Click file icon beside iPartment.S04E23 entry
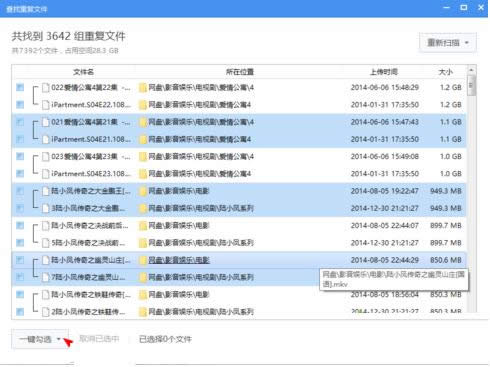490x367 pixels. (x=46, y=174)
